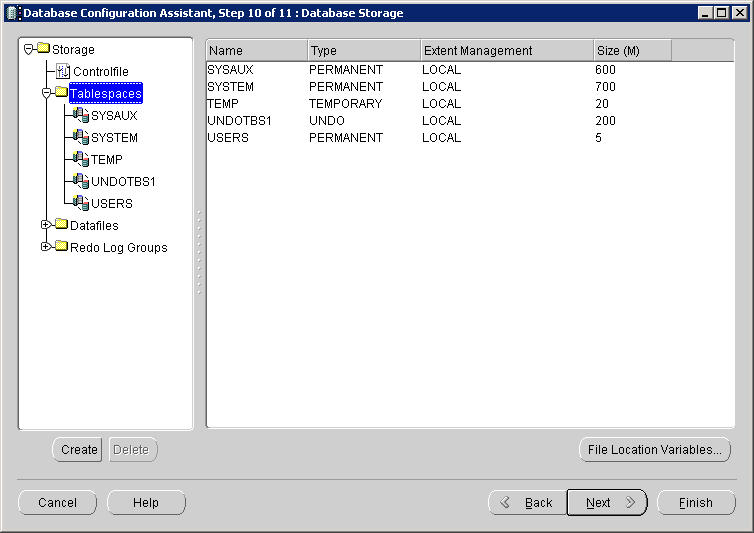Expand the Redo Log Groups node
This screenshot has height=533, width=754.
pos(46,247)
